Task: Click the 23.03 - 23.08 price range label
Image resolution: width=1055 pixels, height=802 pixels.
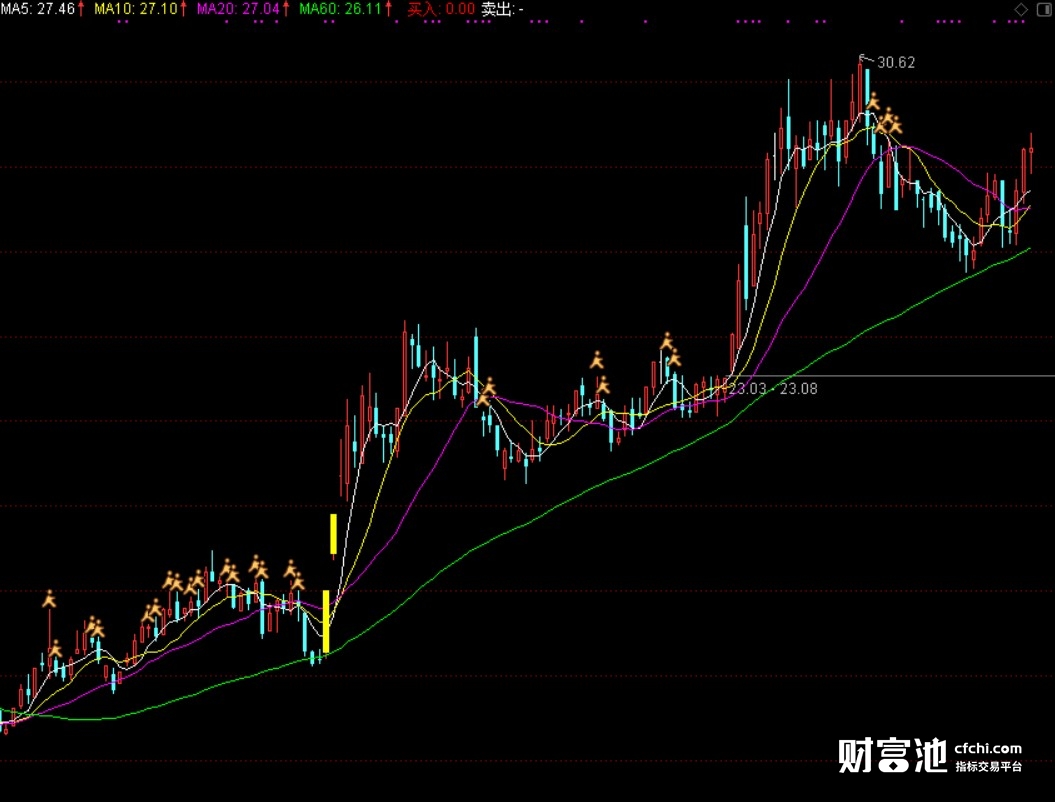Action: [773, 388]
